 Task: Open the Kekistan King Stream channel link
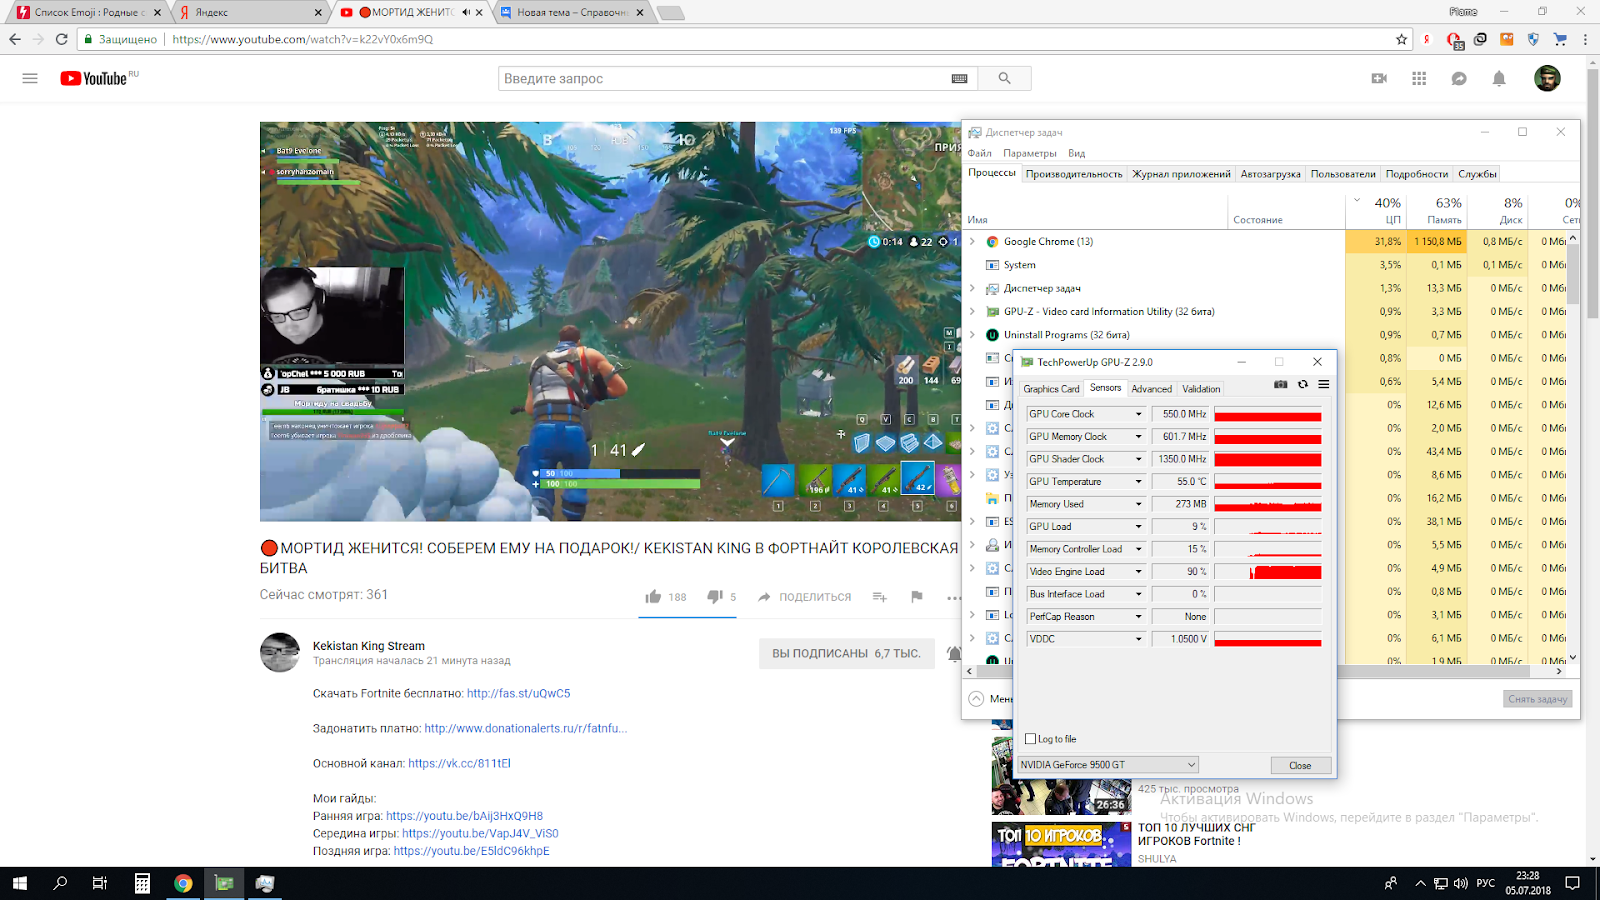pyautogui.click(x=369, y=646)
